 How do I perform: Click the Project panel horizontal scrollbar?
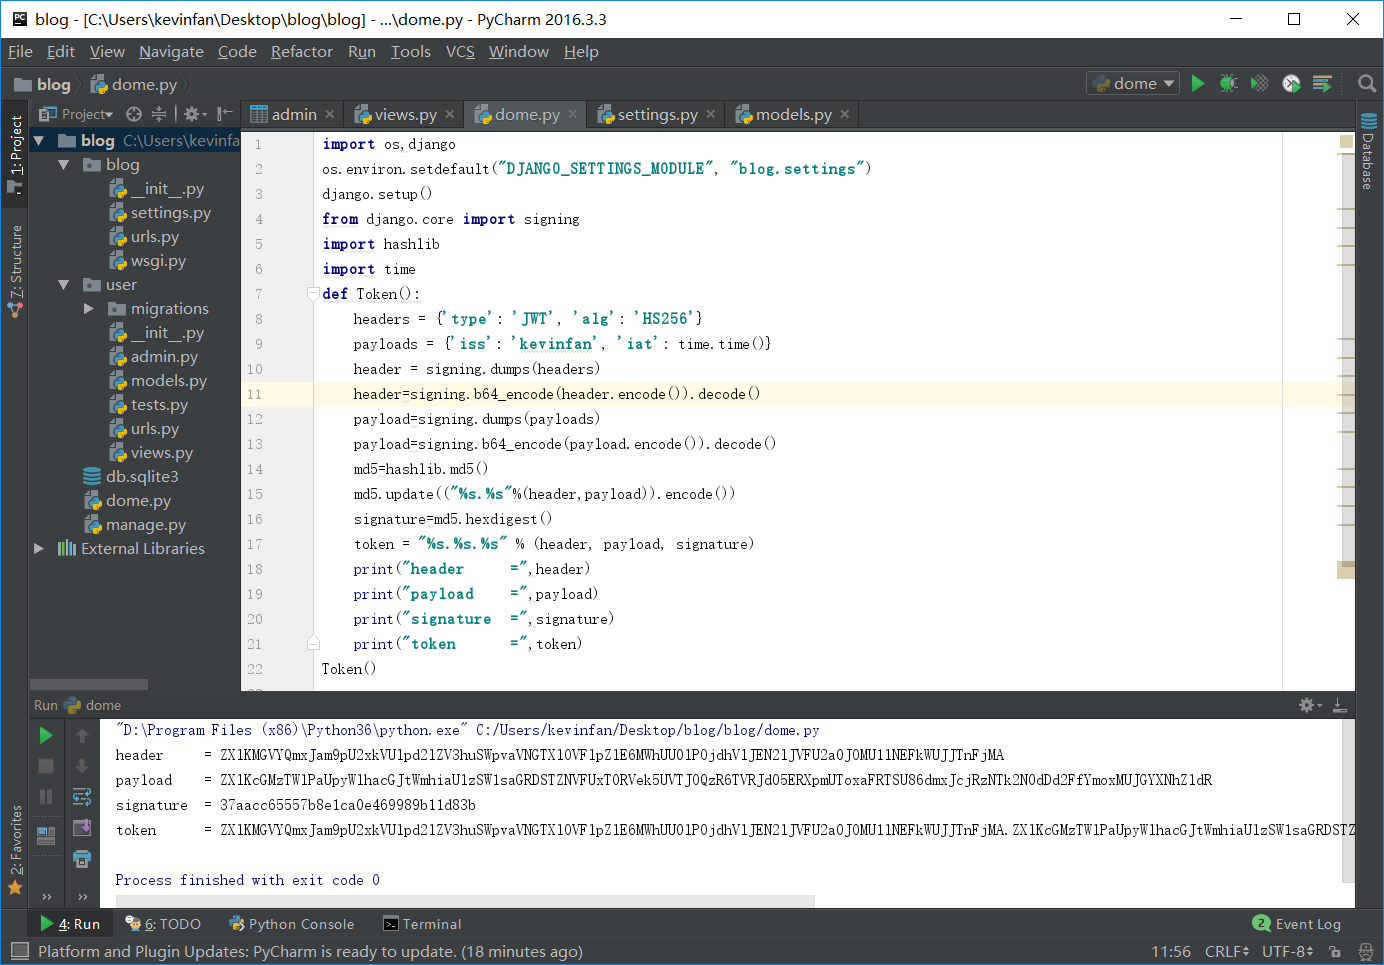88,685
